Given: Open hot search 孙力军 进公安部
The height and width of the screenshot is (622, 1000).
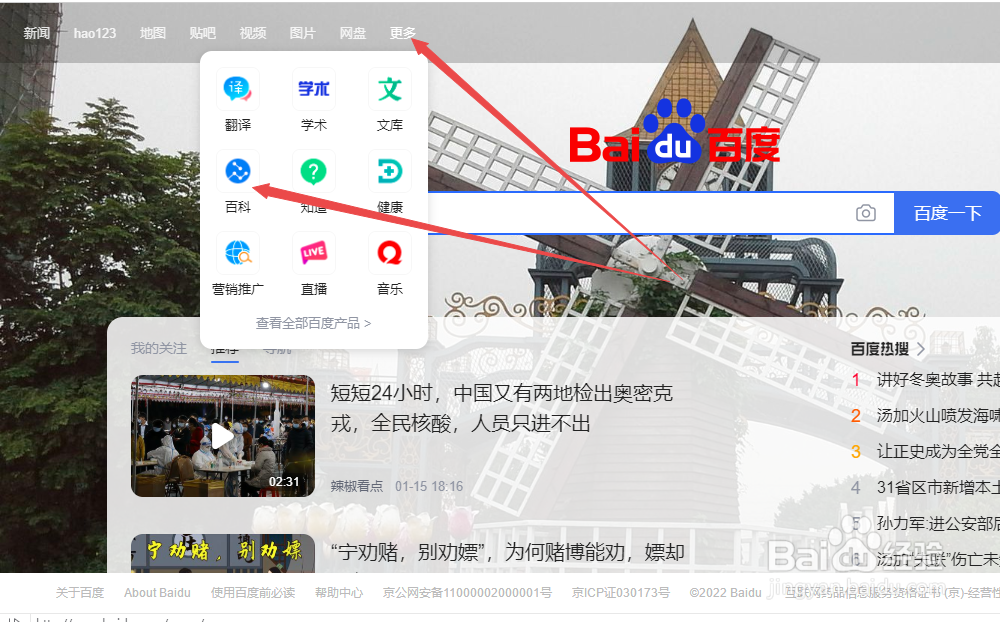Looking at the screenshot, I should click(938, 523).
